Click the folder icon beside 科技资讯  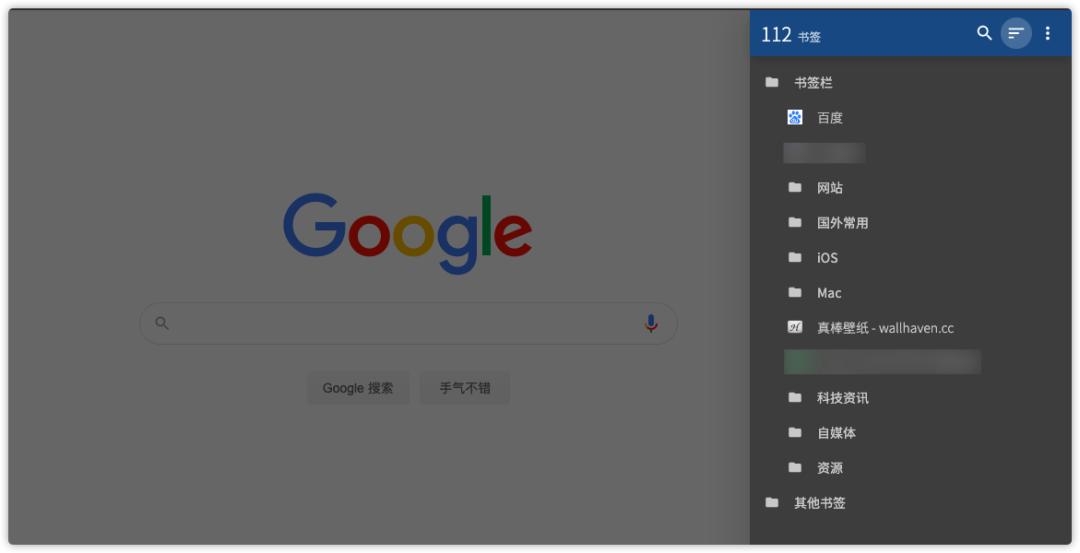795,397
